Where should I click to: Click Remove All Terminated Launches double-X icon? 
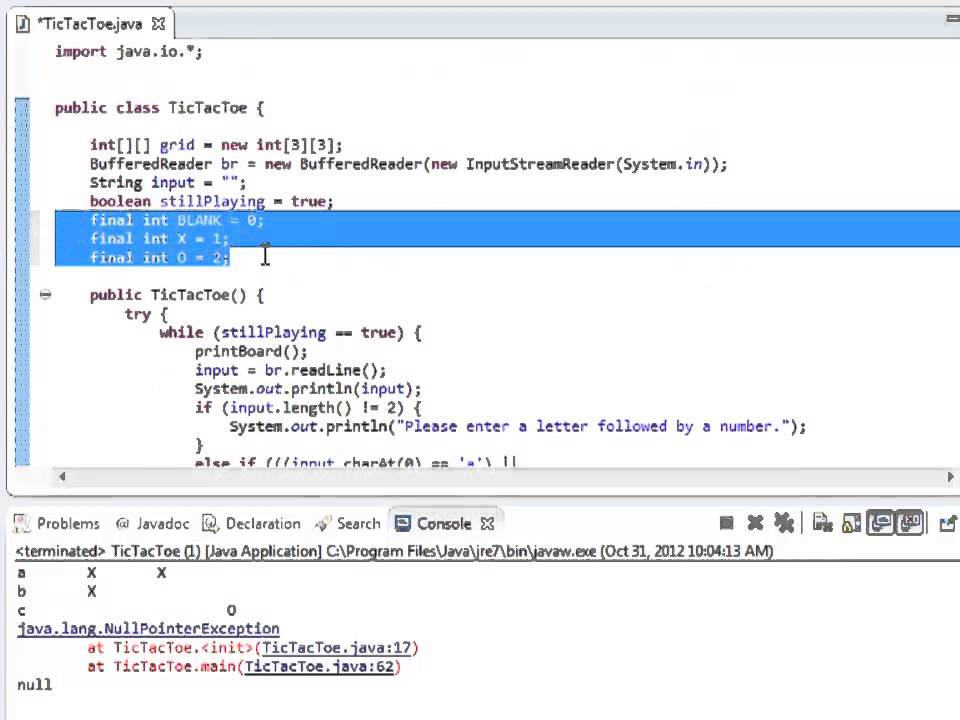click(784, 523)
